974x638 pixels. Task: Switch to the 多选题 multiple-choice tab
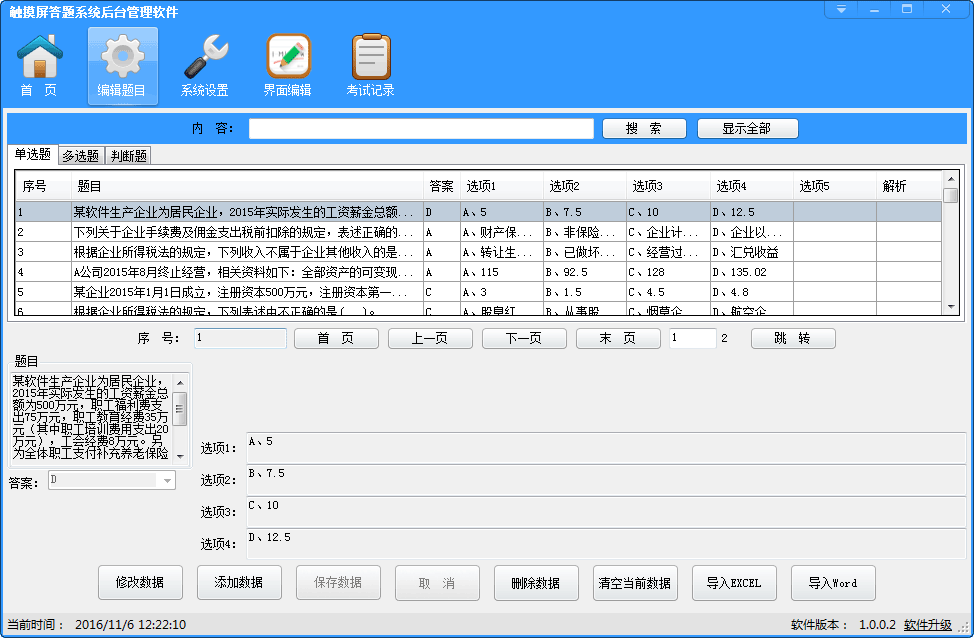(x=81, y=155)
